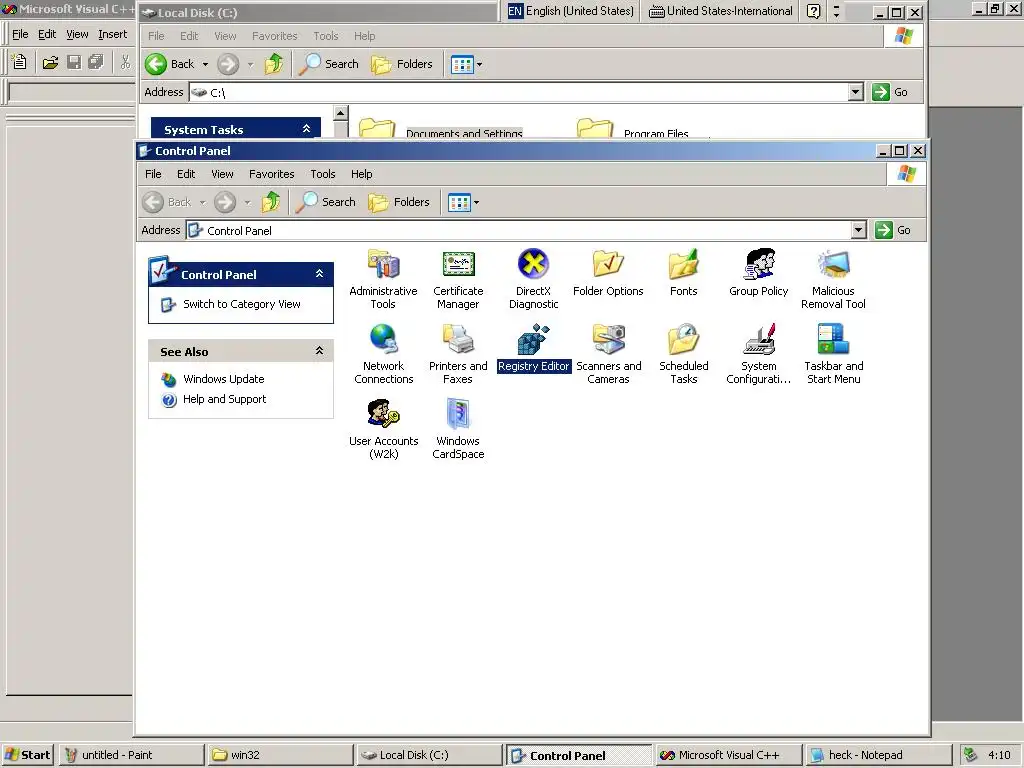Open Insert menu in Visual C++ window

[112, 34]
